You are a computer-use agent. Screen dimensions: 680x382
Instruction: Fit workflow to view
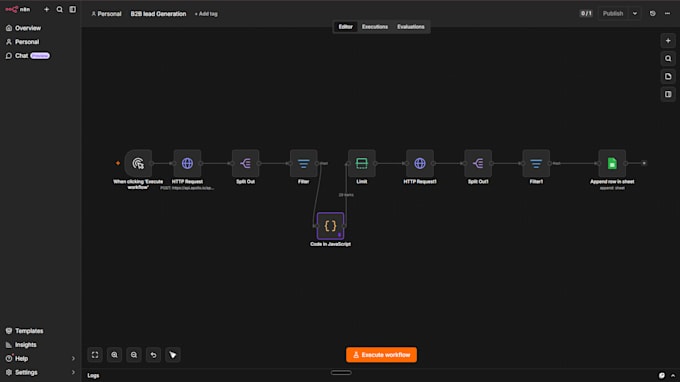(x=95, y=355)
